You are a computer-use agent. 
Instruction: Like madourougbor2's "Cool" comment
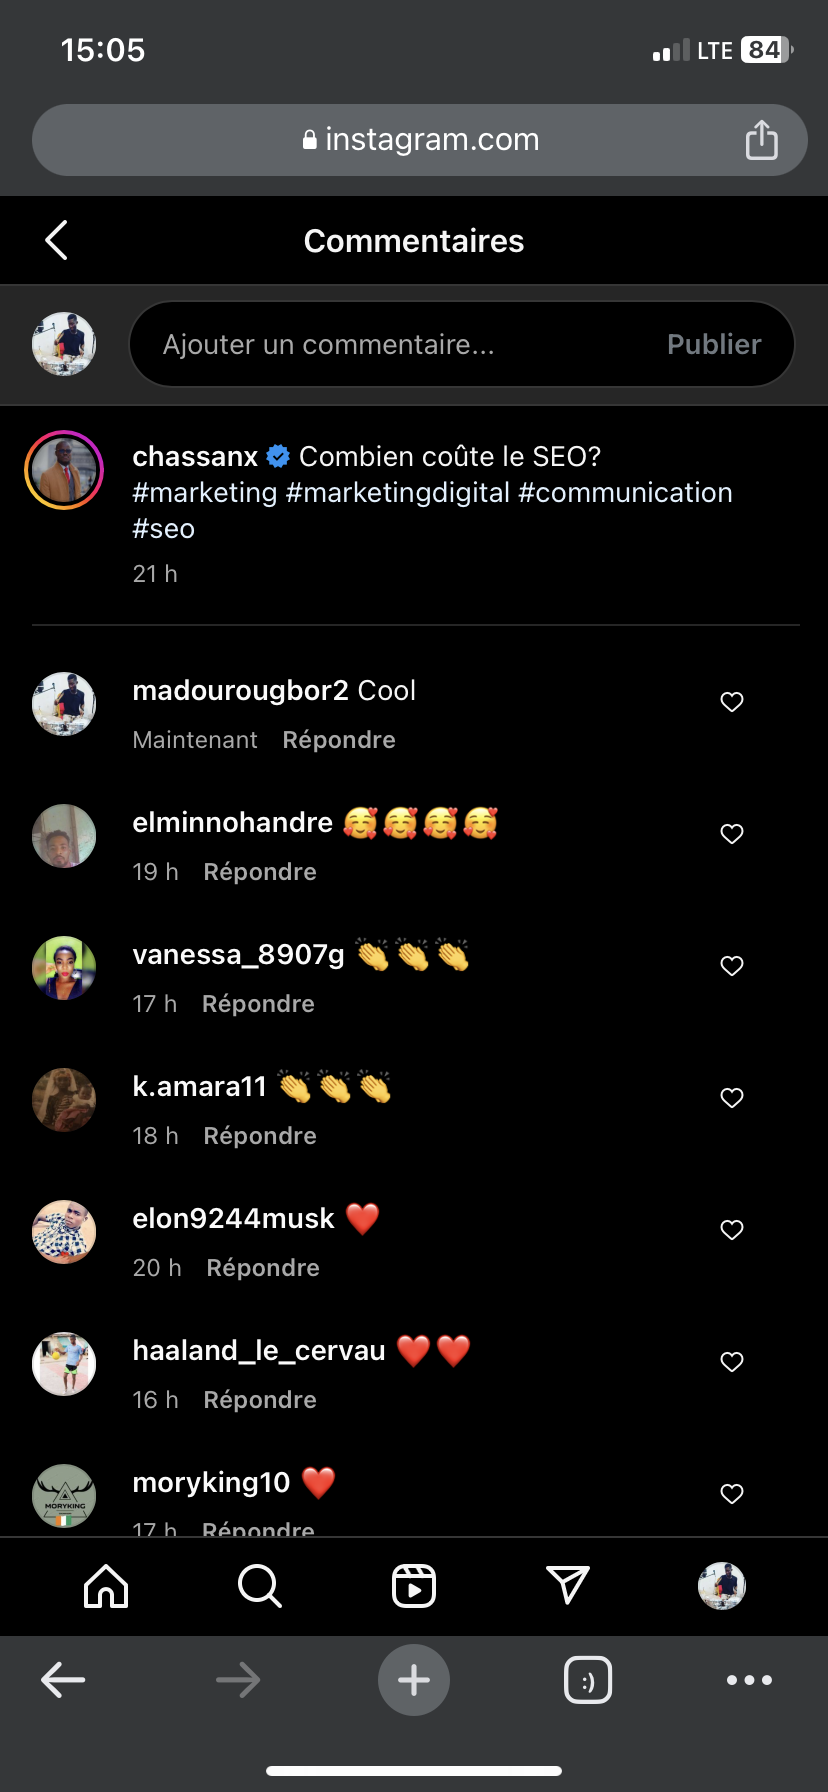tap(732, 702)
